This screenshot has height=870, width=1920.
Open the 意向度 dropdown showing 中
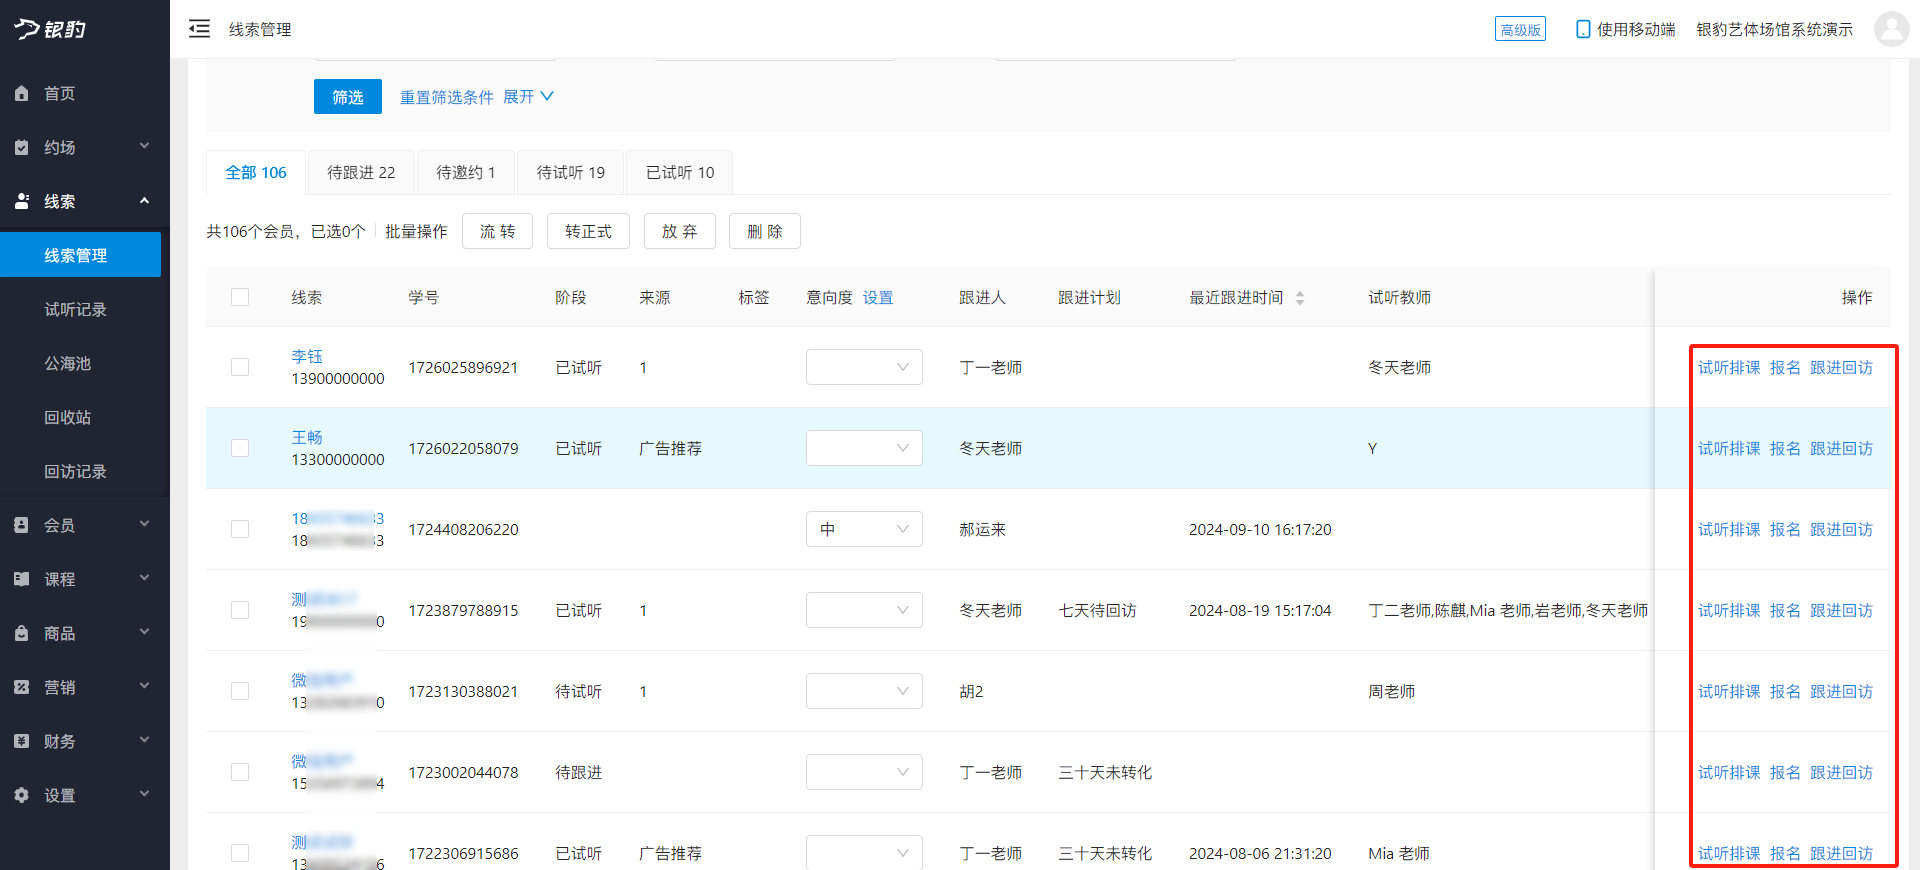tap(864, 529)
